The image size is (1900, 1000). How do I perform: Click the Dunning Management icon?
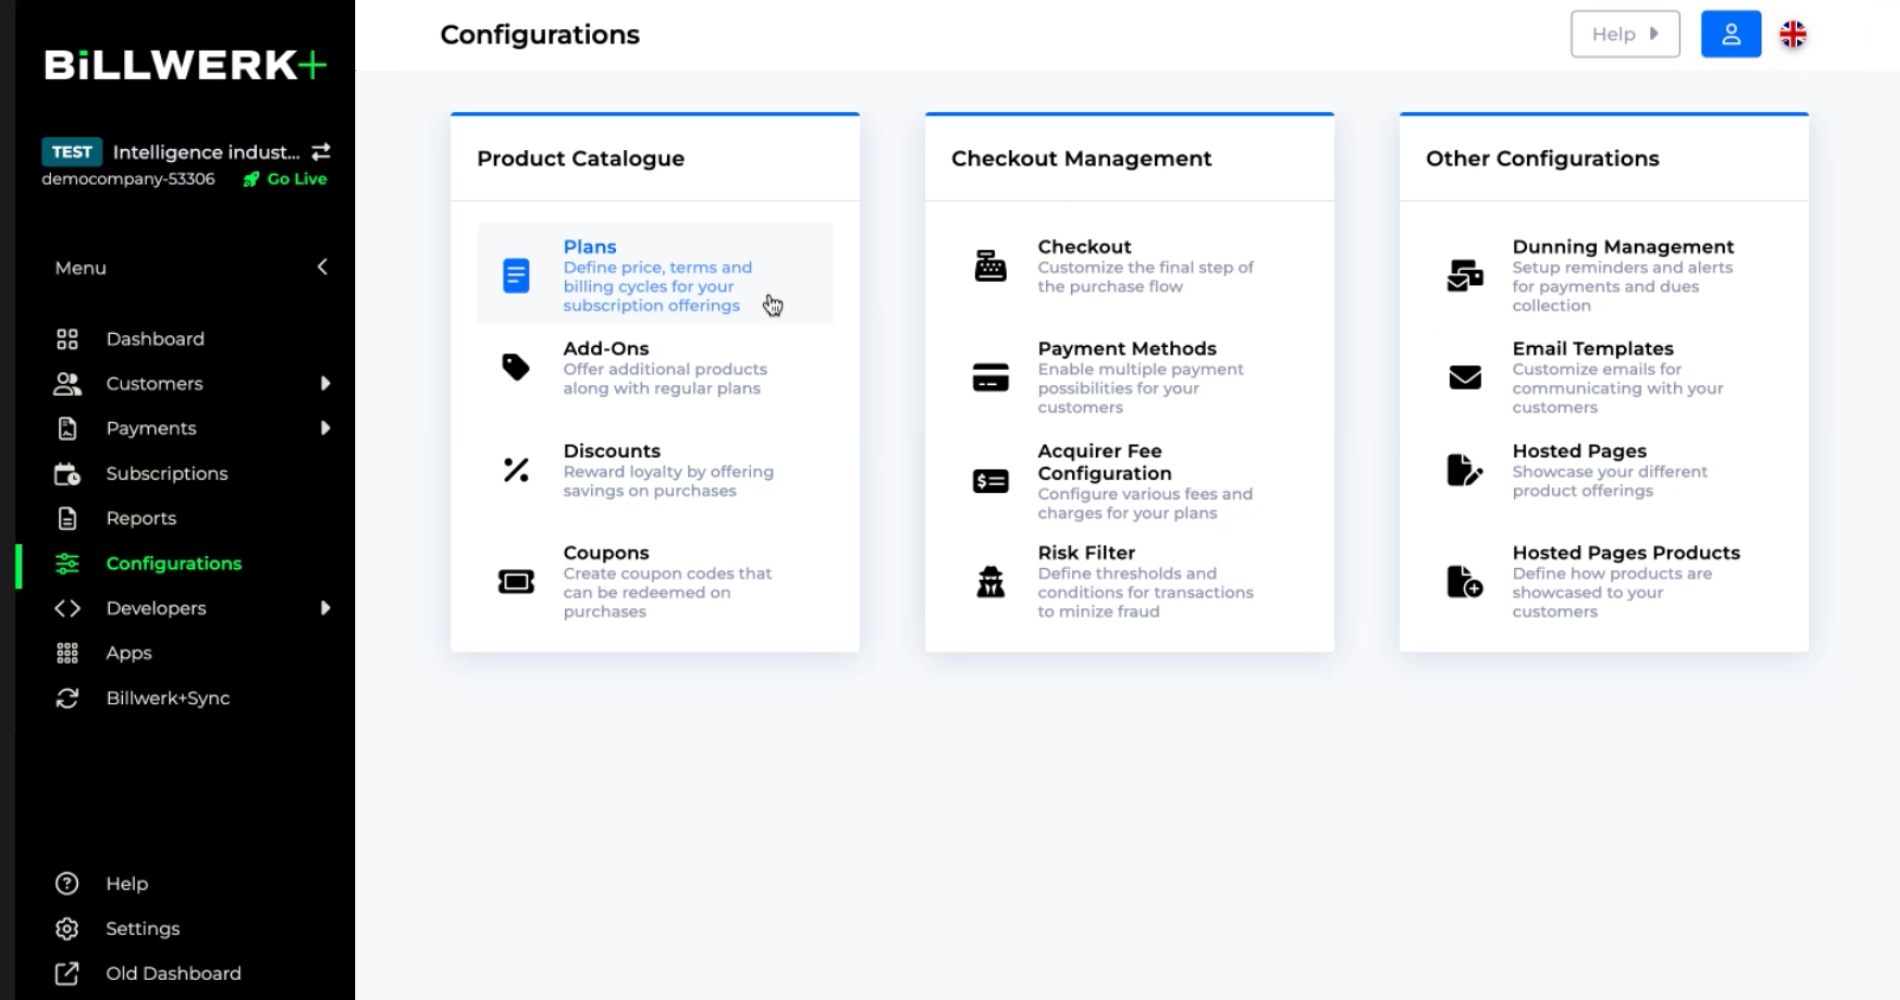click(x=1465, y=275)
